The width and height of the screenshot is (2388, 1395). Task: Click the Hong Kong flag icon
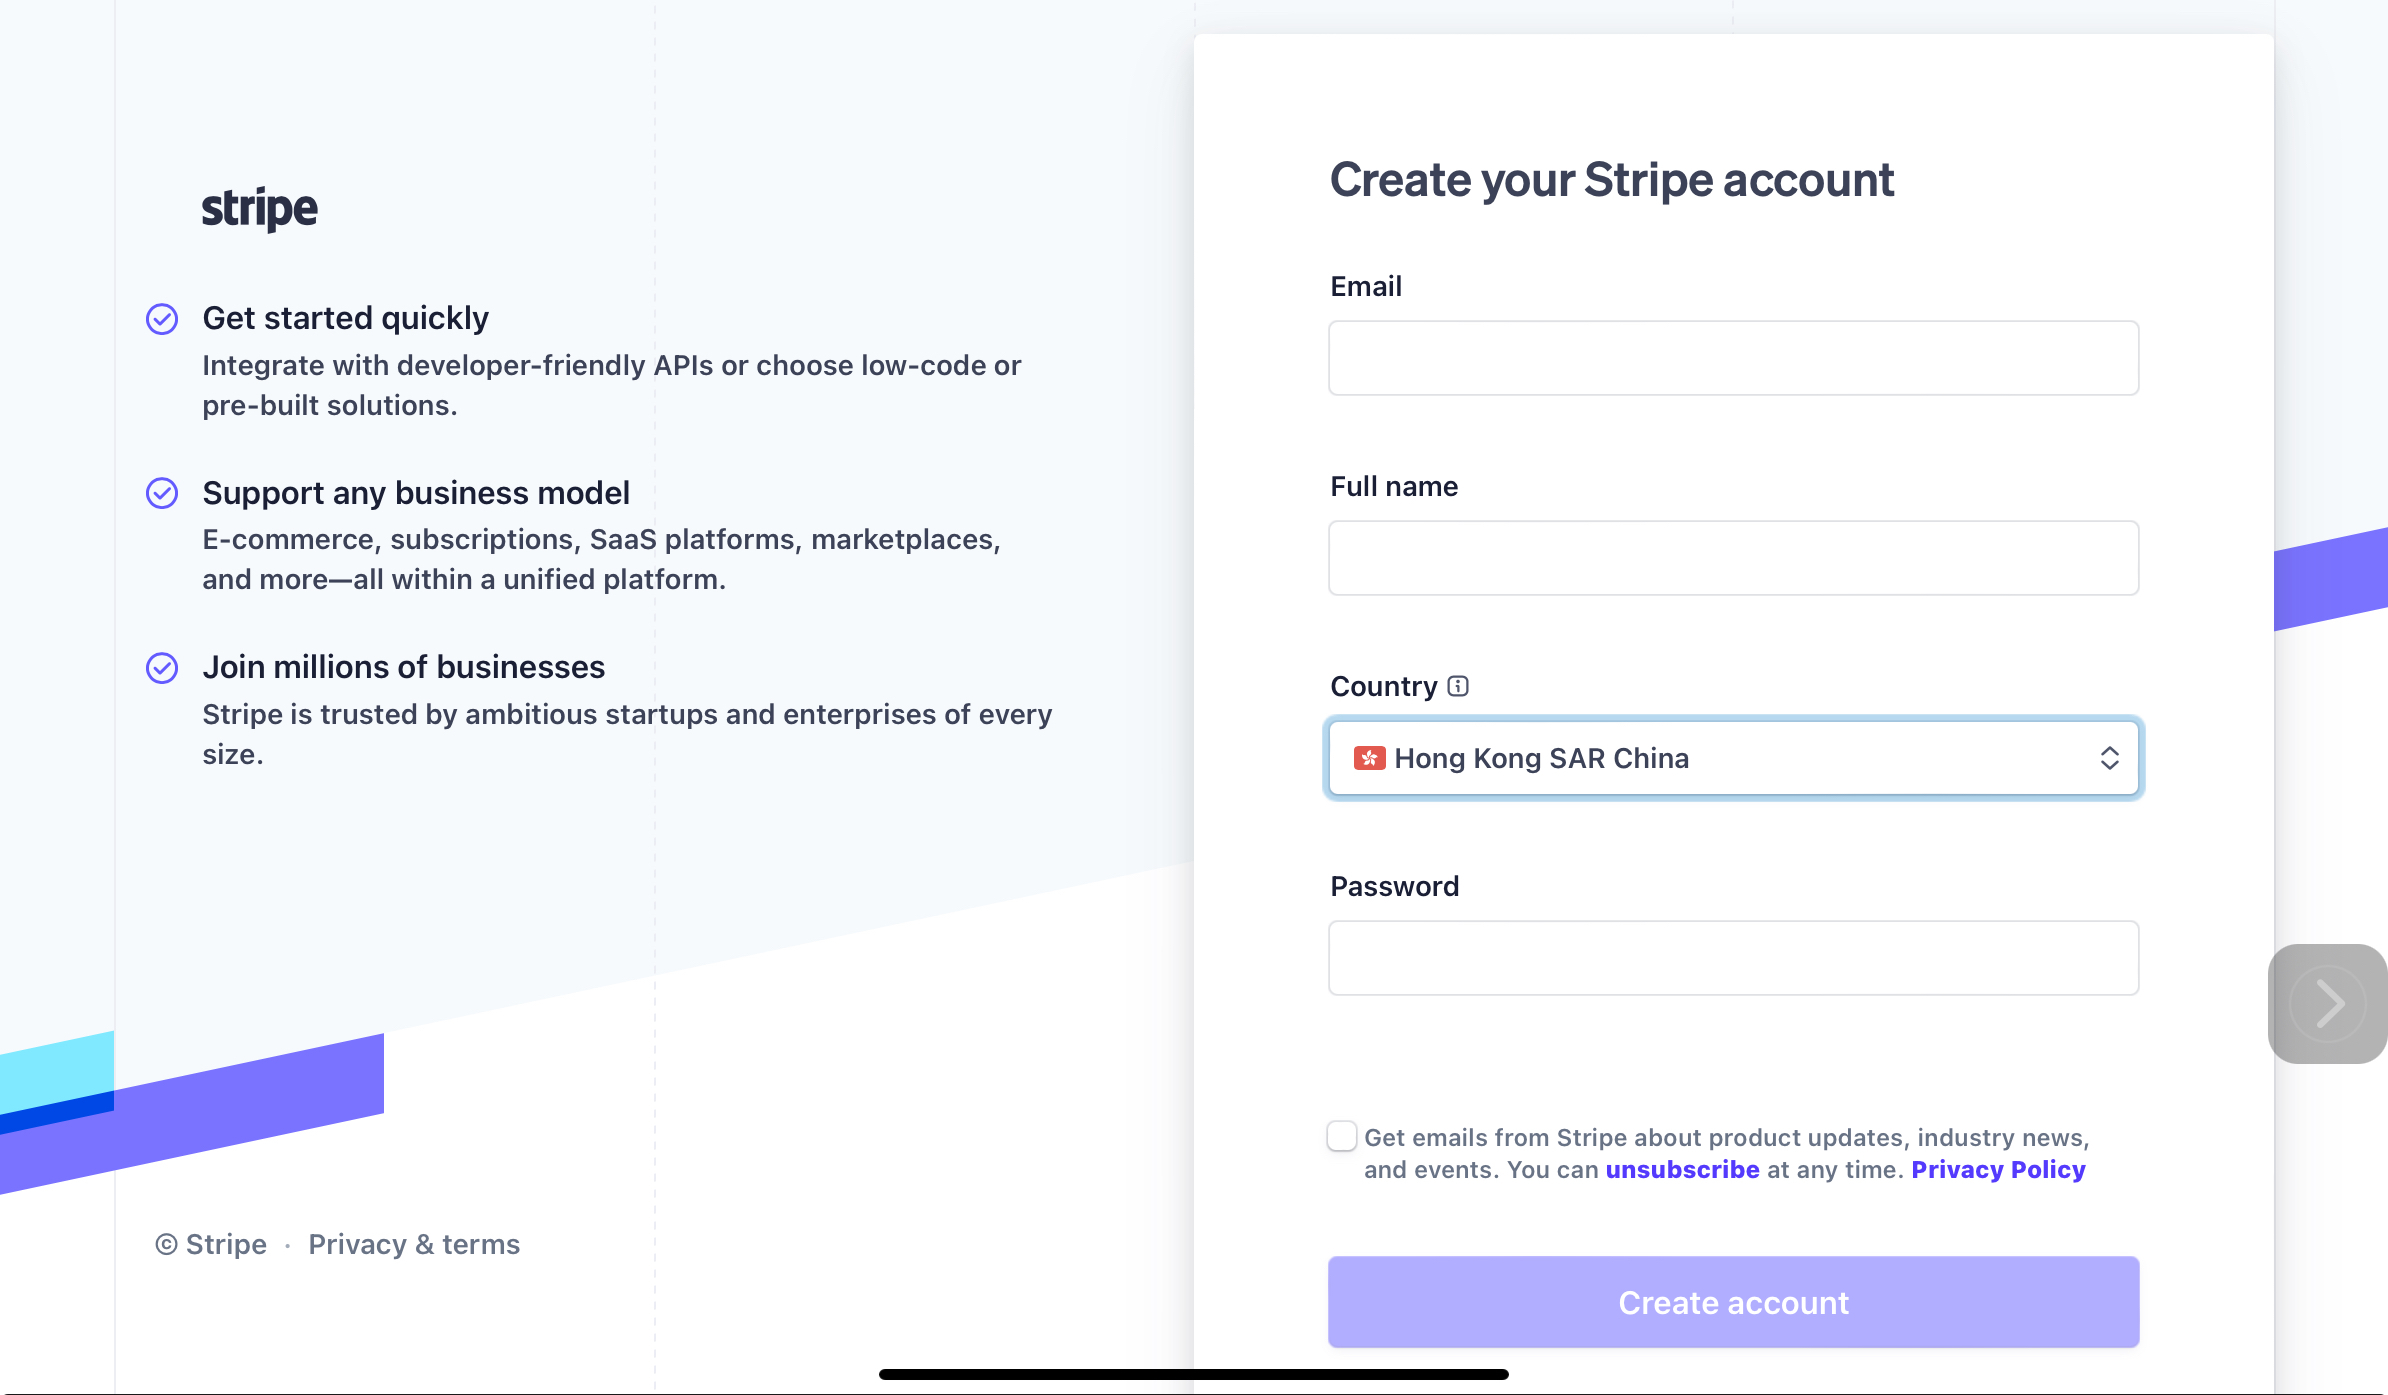[x=1369, y=758]
